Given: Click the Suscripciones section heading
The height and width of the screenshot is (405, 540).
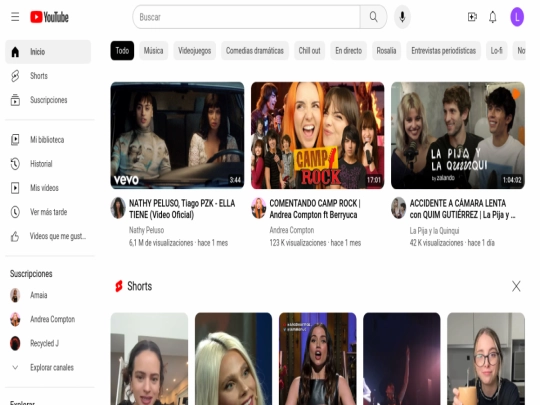Looking at the screenshot, I should pyautogui.click(x=31, y=274).
